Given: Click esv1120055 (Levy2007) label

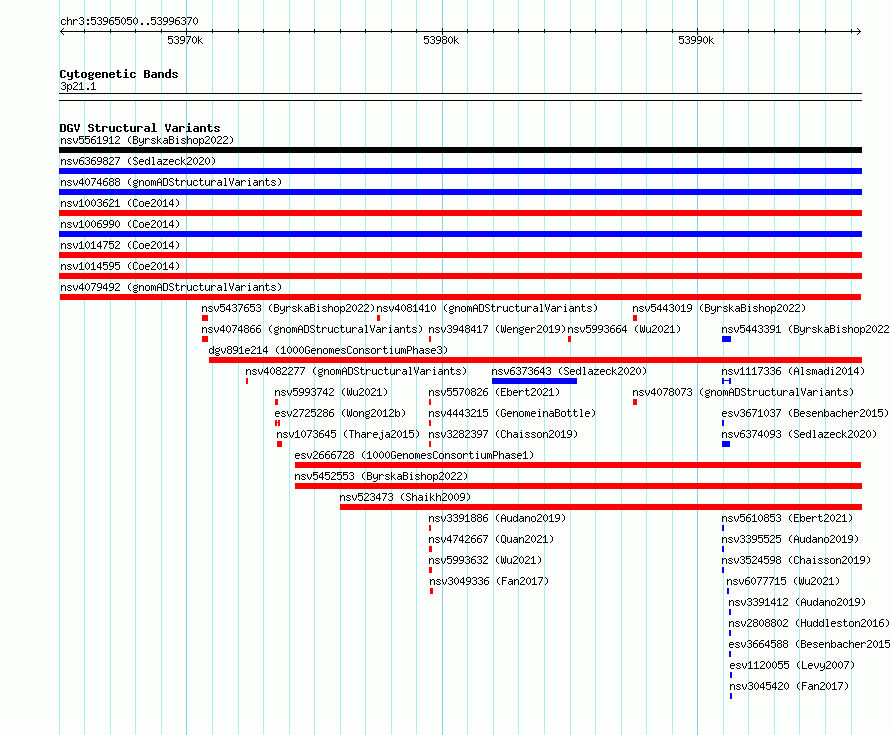Looking at the screenshot, I should pyautogui.click(x=792, y=665).
